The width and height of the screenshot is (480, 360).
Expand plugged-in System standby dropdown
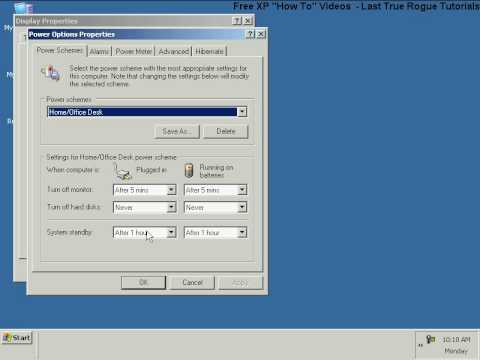(171, 232)
